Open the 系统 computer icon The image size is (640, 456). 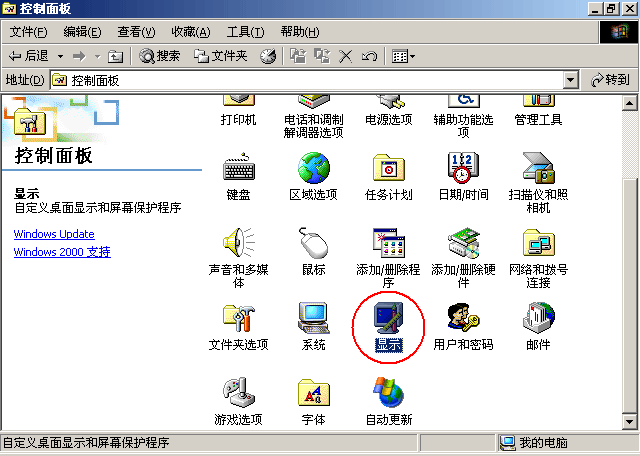313,318
